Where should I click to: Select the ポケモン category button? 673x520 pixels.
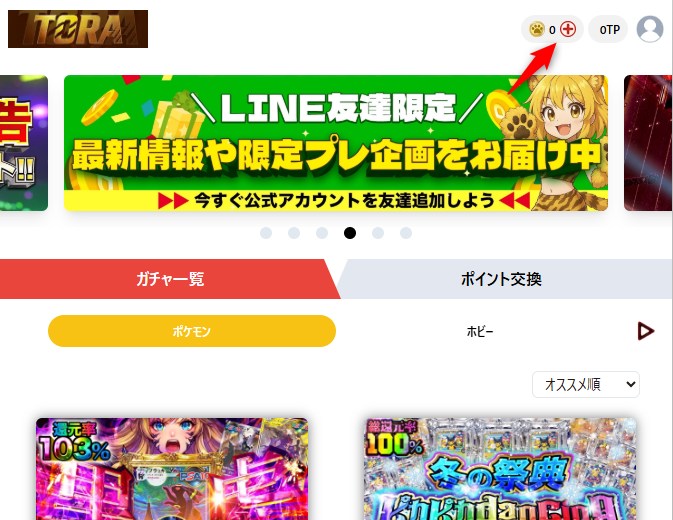(192, 331)
